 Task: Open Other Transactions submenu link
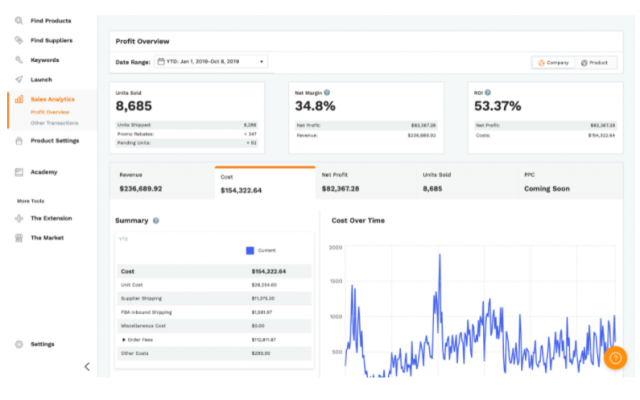pyautogui.click(x=54, y=123)
